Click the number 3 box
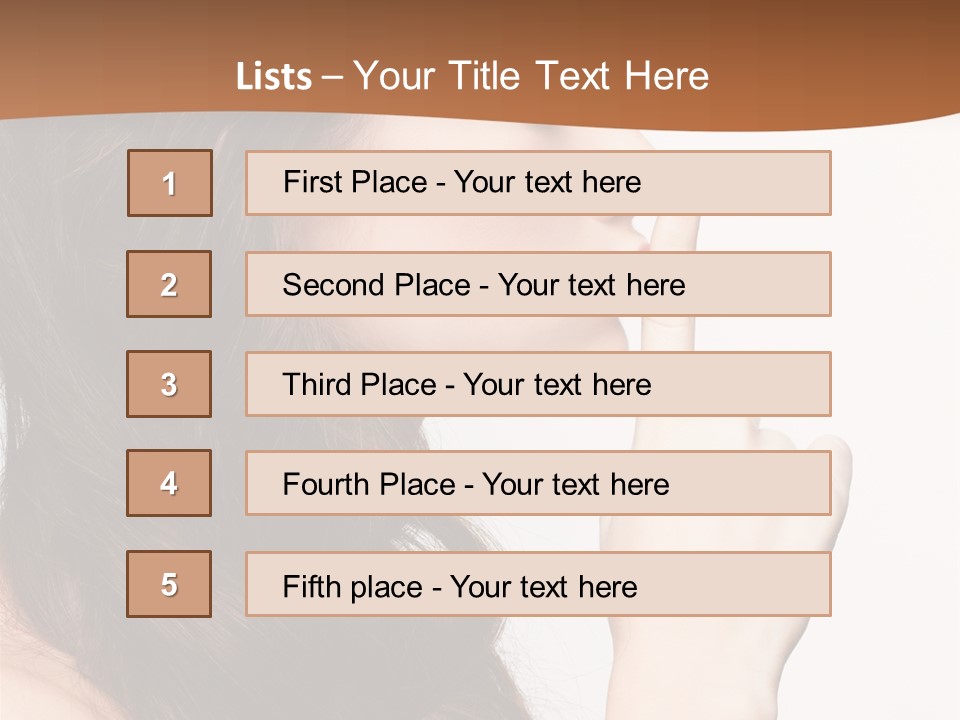 coord(169,384)
